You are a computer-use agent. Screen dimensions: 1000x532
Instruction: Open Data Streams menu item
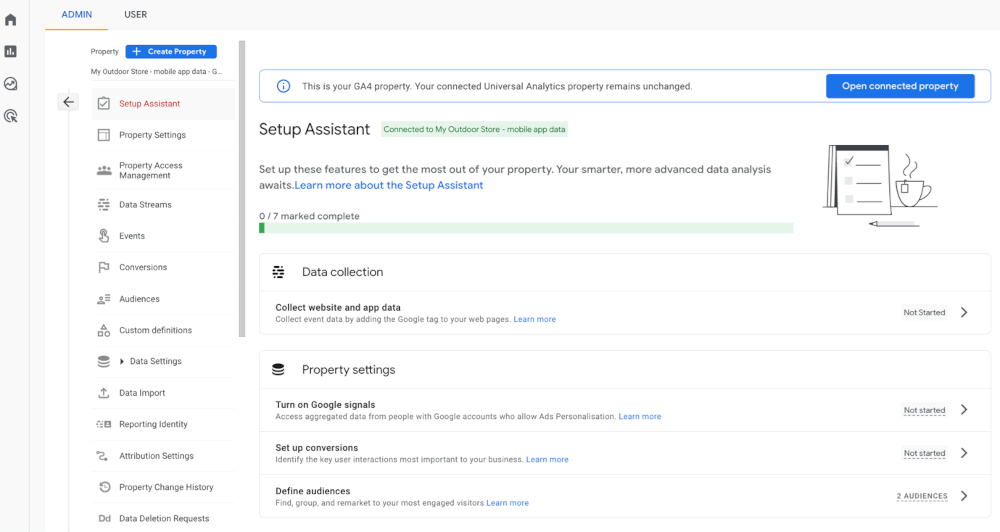[163, 205]
